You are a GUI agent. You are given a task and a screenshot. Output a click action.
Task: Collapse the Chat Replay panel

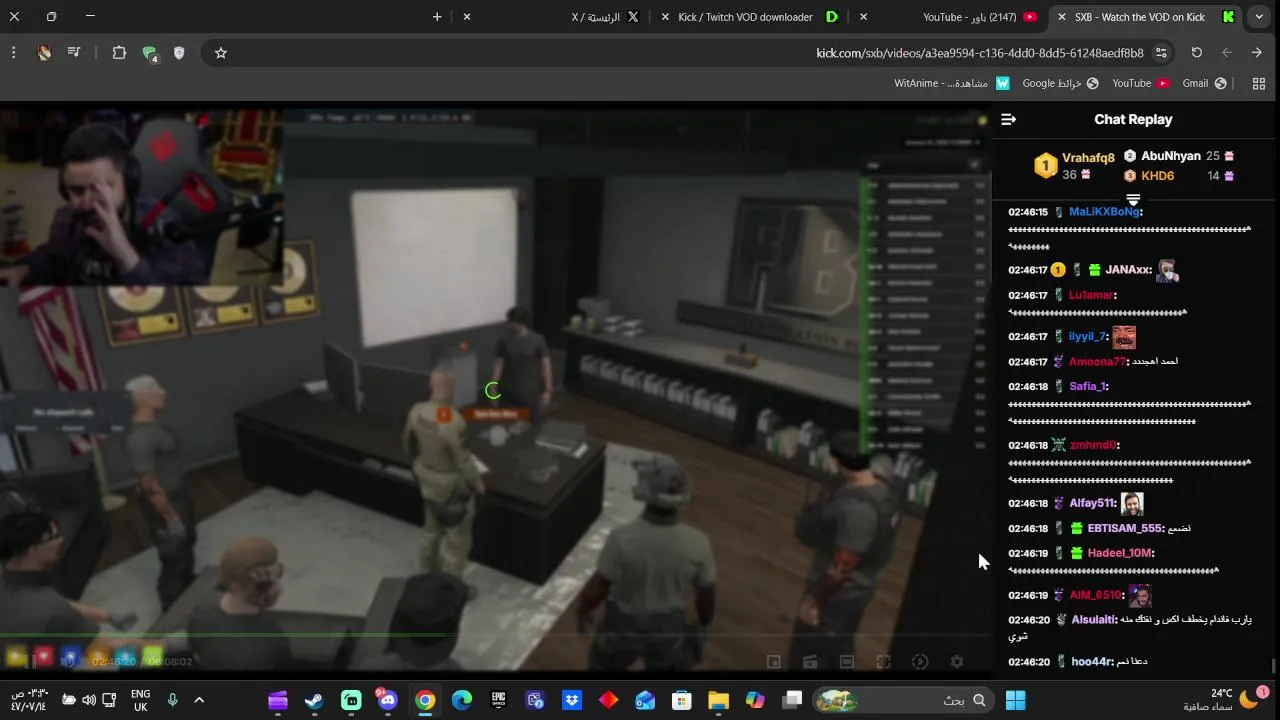pos(1008,119)
